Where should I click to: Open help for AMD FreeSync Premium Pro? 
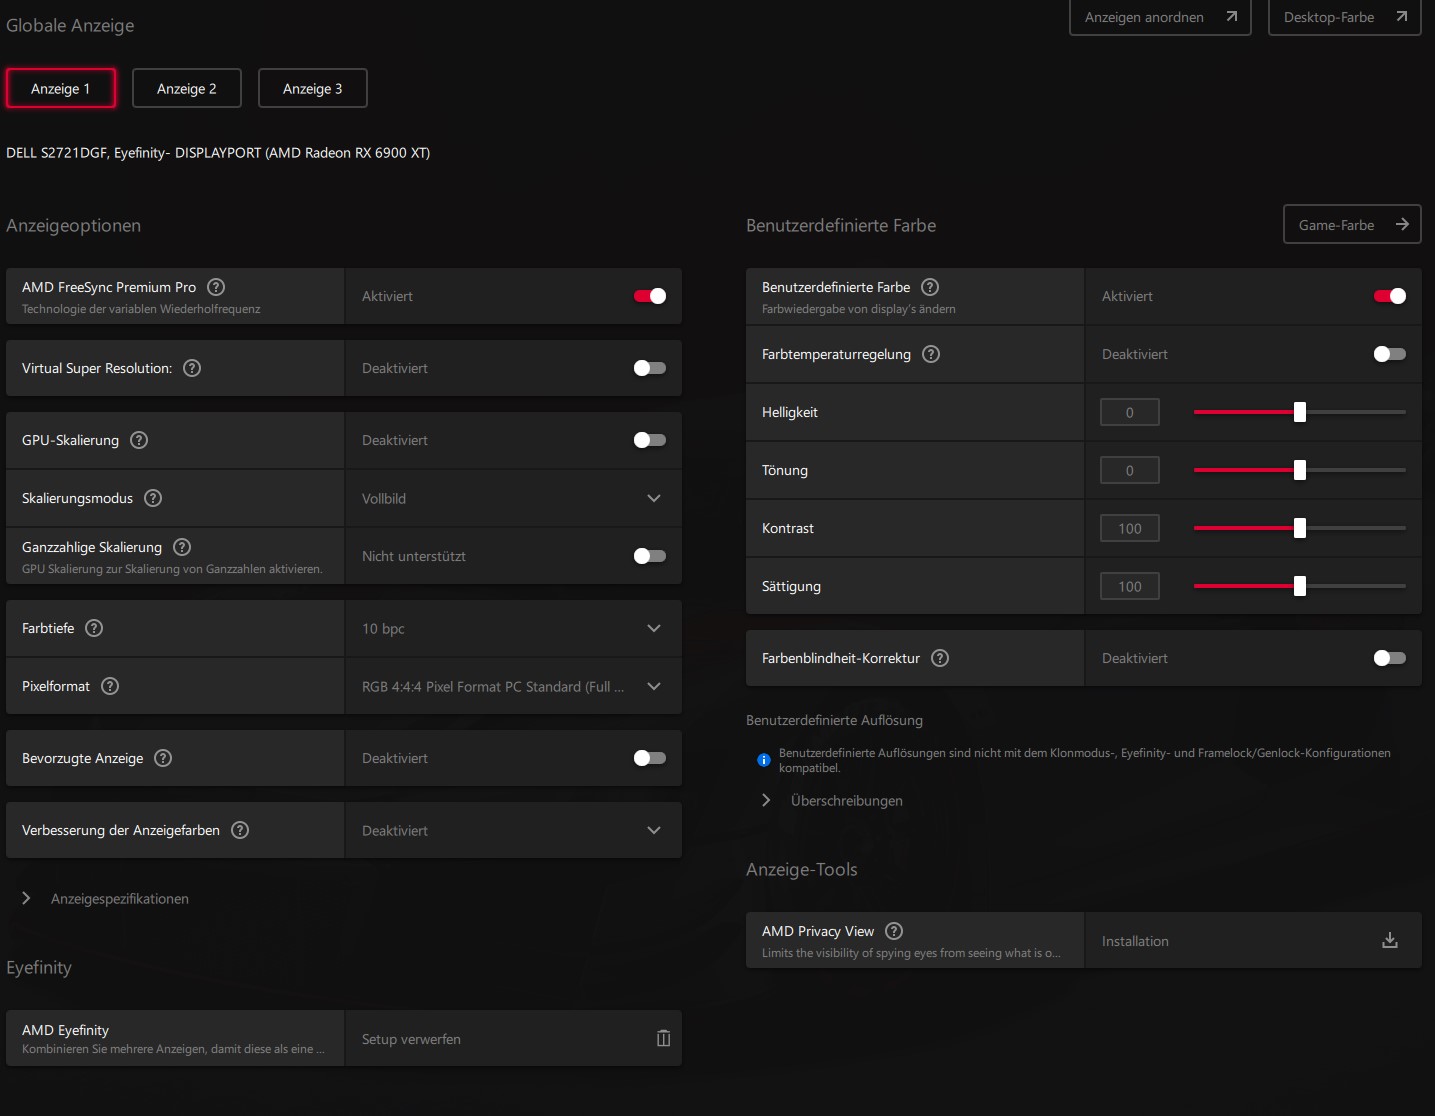coord(216,287)
